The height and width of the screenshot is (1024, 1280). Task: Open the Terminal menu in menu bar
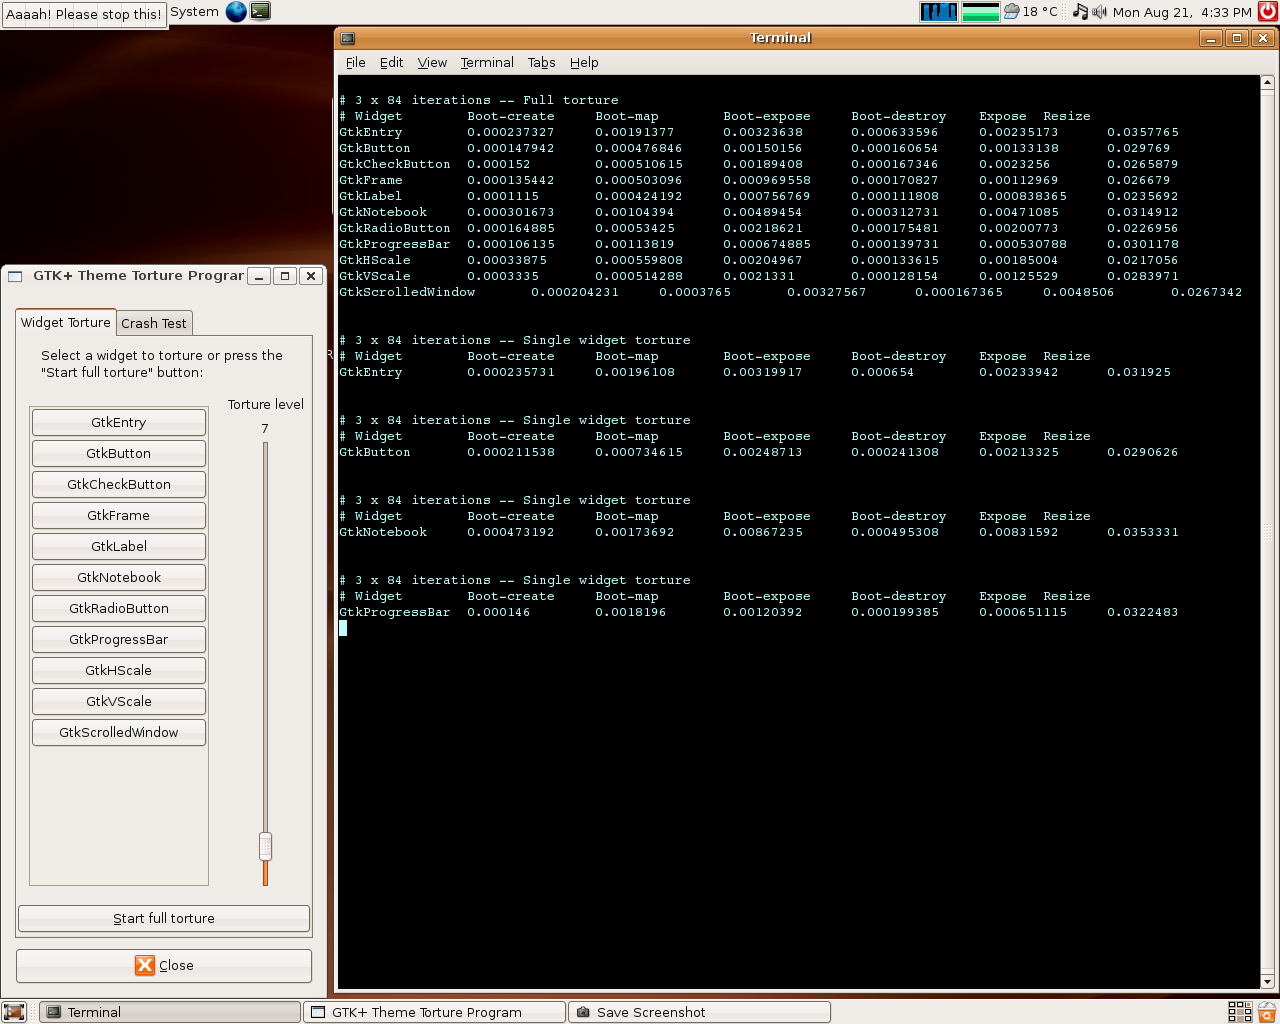(x=487, y=62)
